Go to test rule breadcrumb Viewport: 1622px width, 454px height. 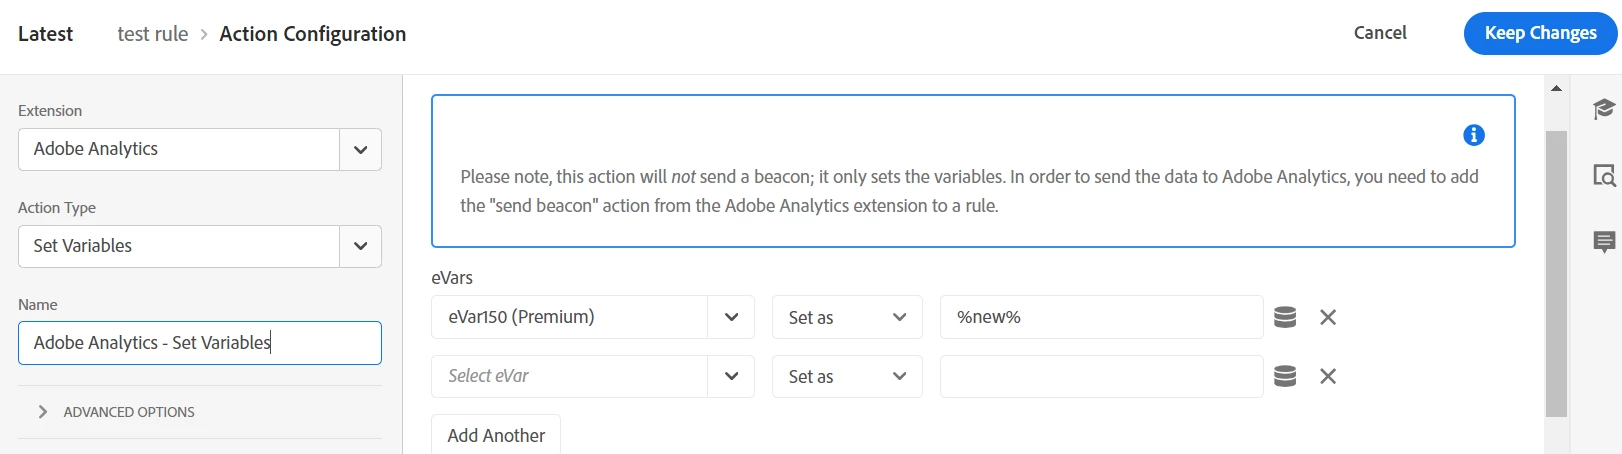coord(152,34)
